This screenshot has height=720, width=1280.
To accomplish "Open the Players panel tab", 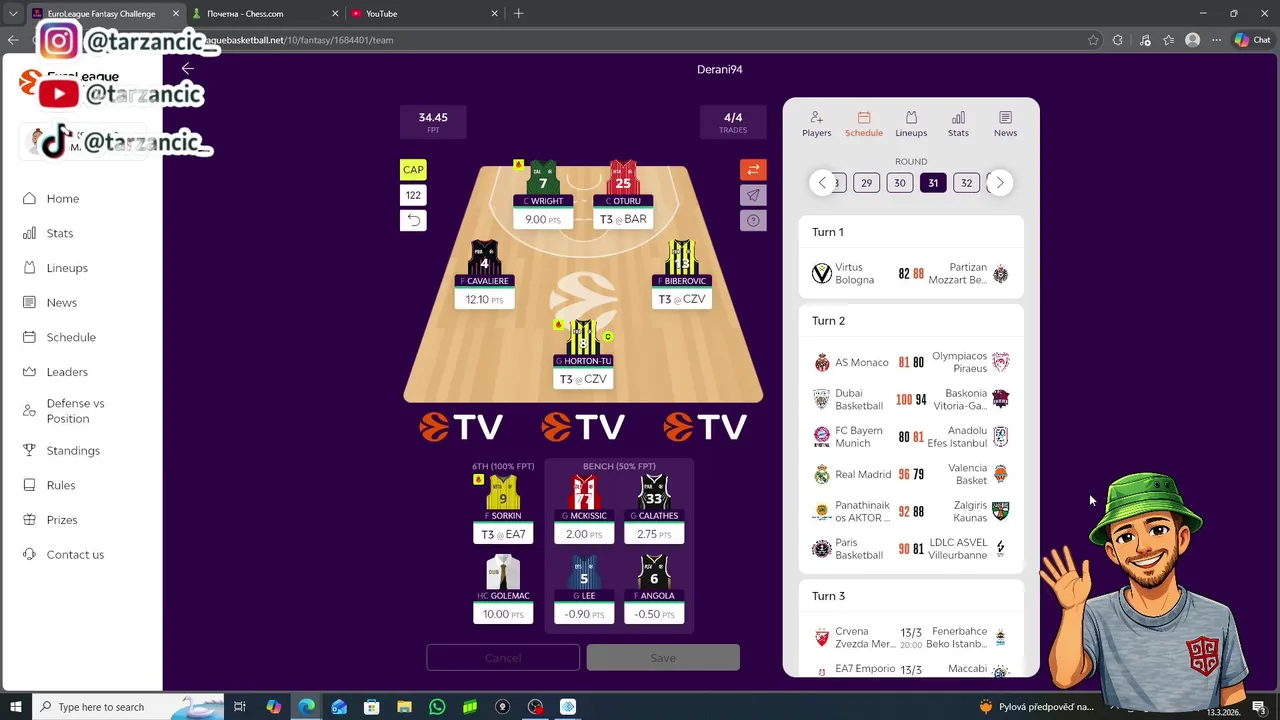I will click(816, 124).
